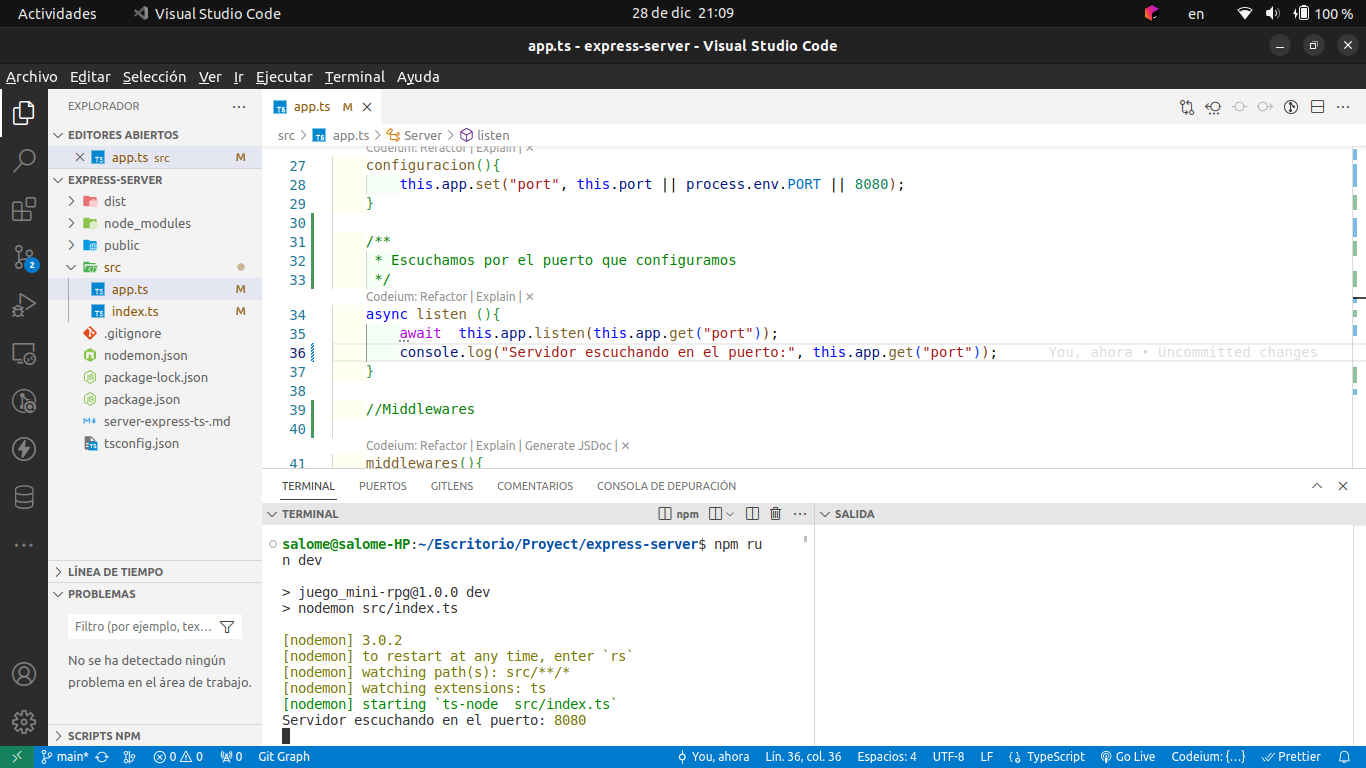Open the Archivo menu
Screen dimensions: 1366x768
click(x=32, y=77)
